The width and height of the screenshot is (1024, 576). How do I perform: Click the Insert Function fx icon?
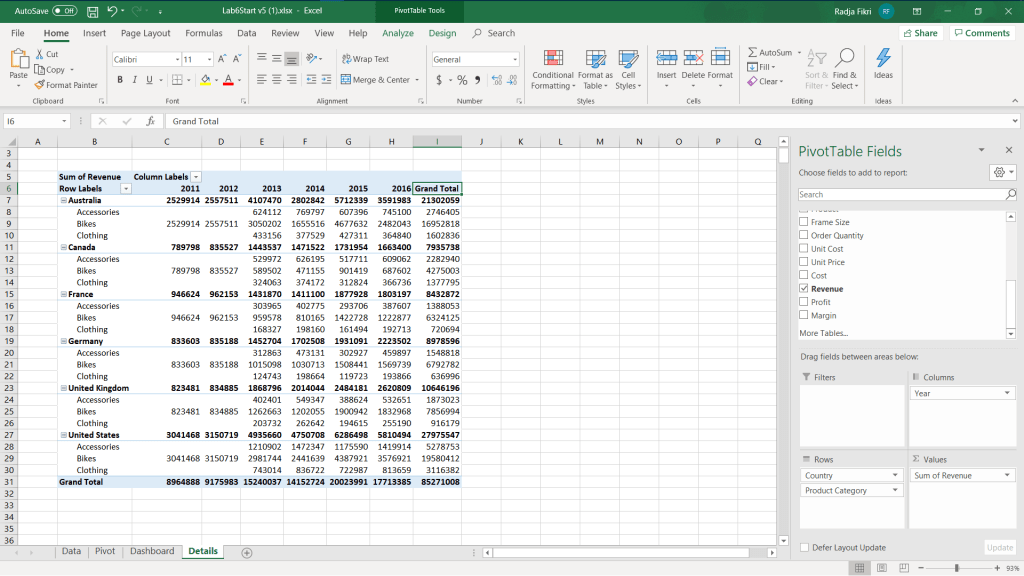click(150, 121)
